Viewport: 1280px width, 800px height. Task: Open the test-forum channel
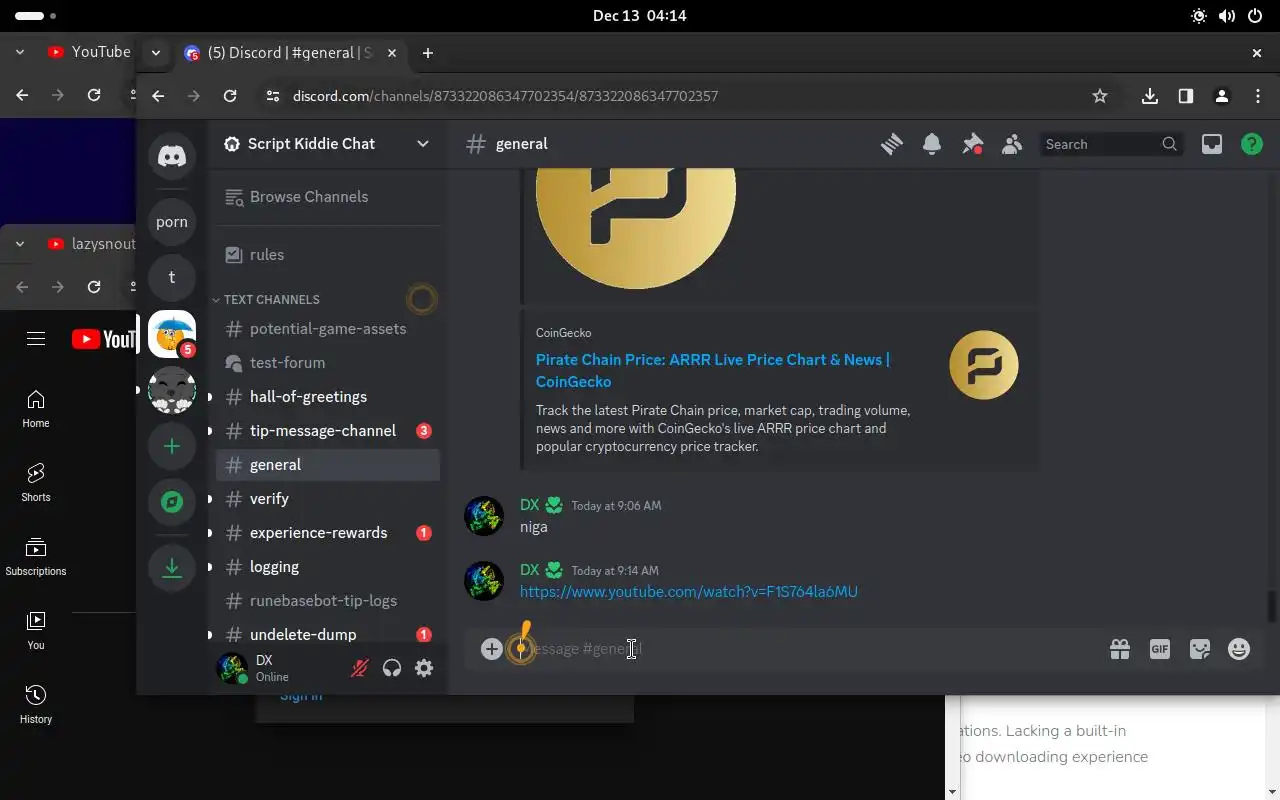[x=328, y=363]
